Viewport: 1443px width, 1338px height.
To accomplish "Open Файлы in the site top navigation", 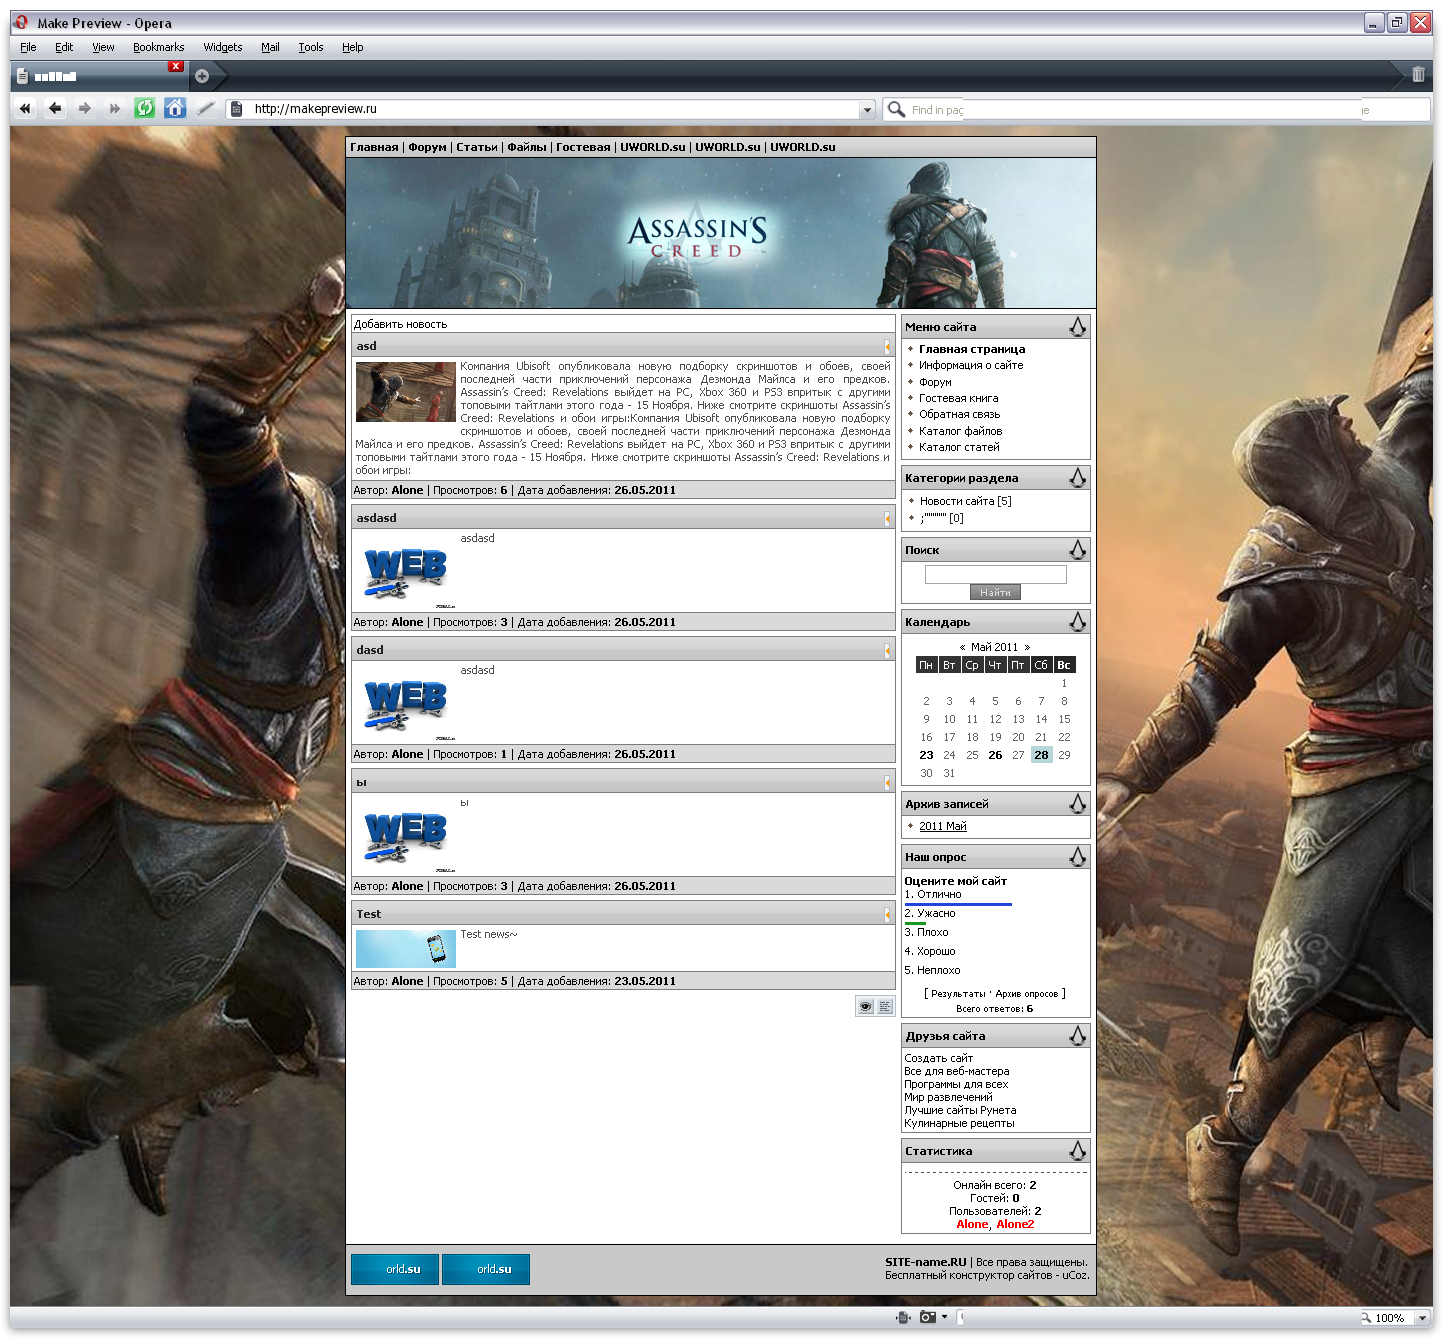I will [x=527, y=147].
